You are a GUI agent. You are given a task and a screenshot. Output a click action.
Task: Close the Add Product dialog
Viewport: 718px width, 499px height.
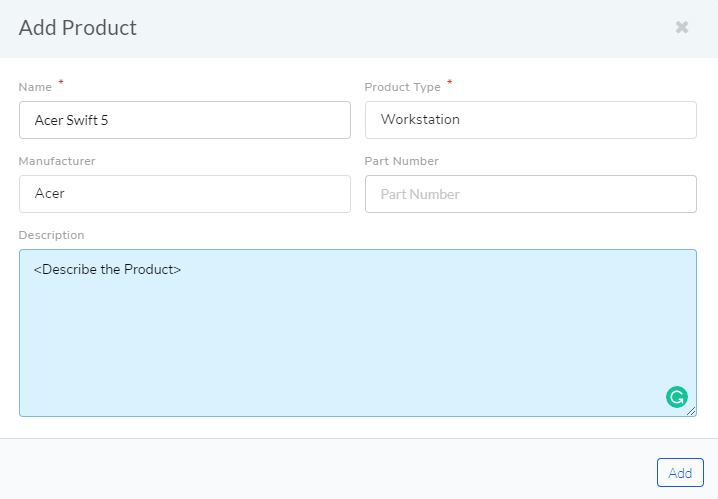click(x=682, y=27)
